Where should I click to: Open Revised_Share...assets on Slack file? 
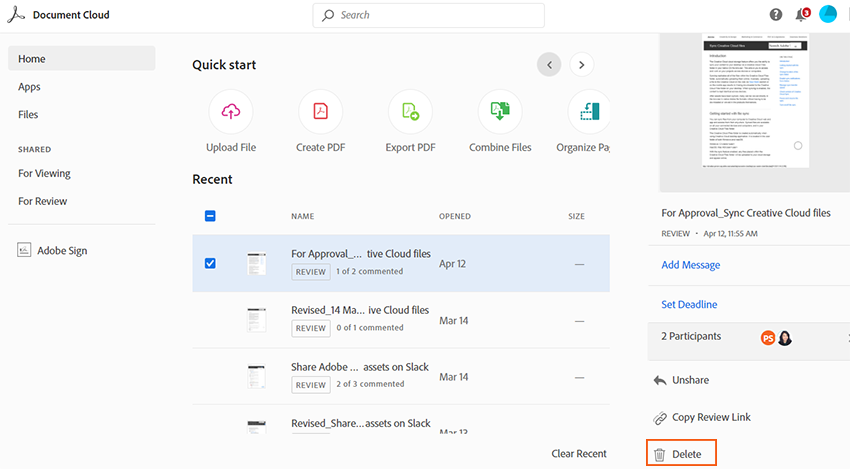point(360,423)
